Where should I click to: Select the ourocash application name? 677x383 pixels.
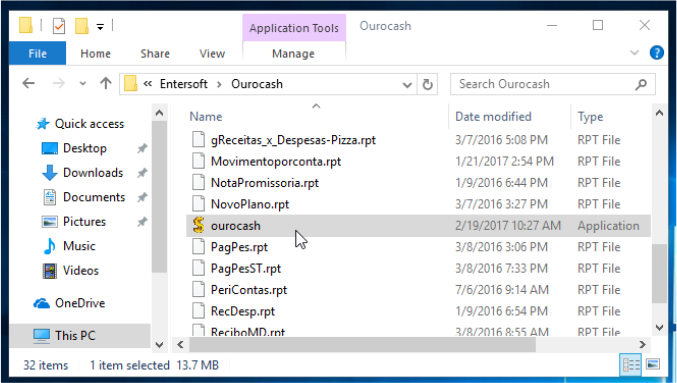[x=235, y=226]
